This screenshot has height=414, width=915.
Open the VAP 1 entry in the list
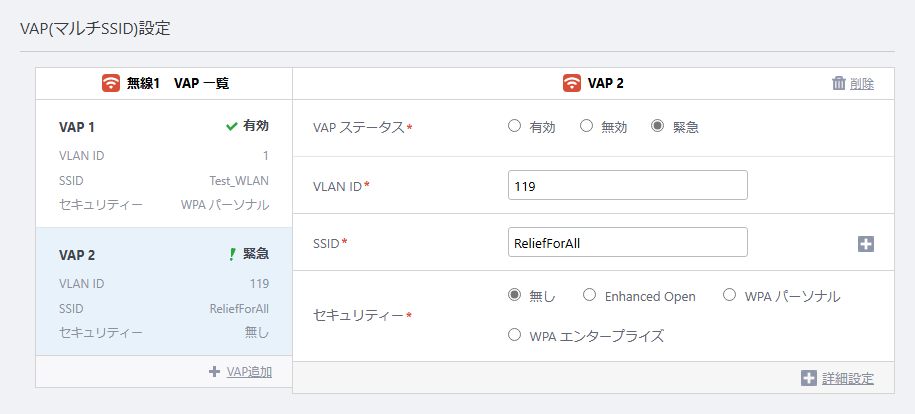(164, 164)
